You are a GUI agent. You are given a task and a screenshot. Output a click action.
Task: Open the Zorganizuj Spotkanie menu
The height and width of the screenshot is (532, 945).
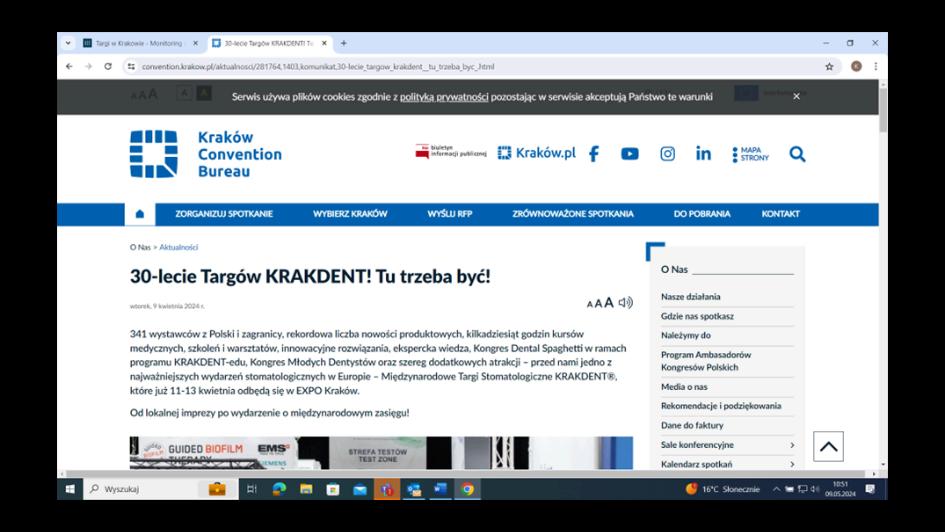click(x=224, y=214)
